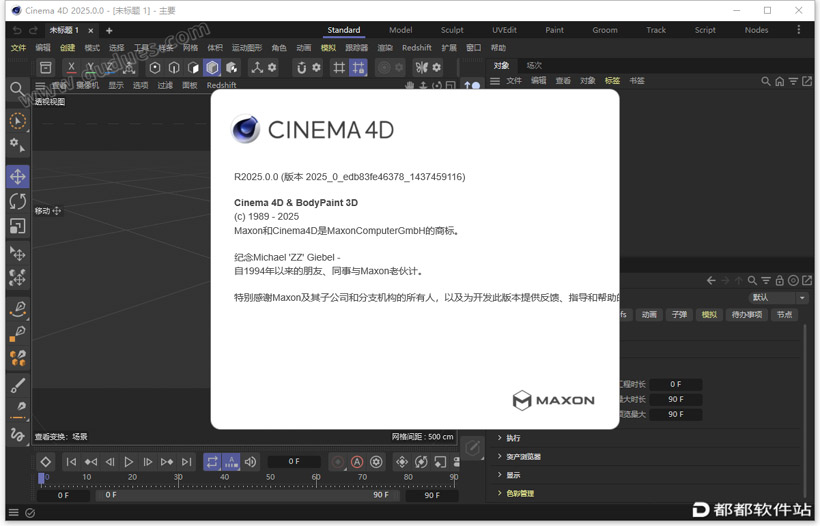Toggle locked workplane grid mode
The image size is (820, 526).
click(x=358, y=67)
